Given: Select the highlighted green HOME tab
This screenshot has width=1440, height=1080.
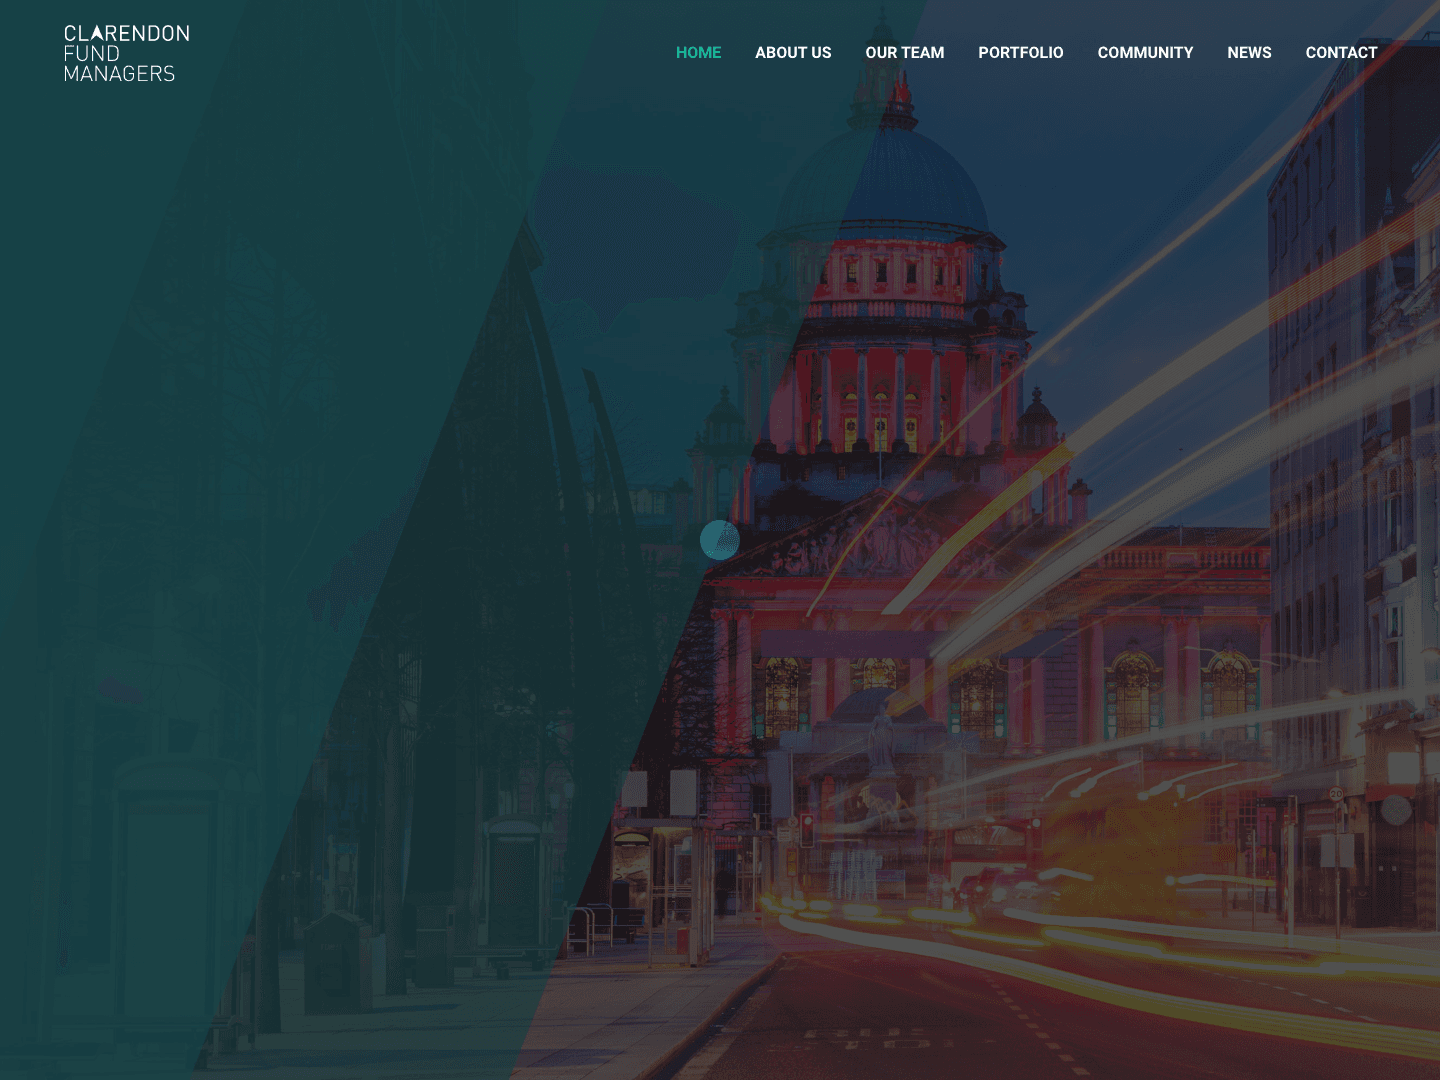Looking at the screenshot, I should [698, 52].
